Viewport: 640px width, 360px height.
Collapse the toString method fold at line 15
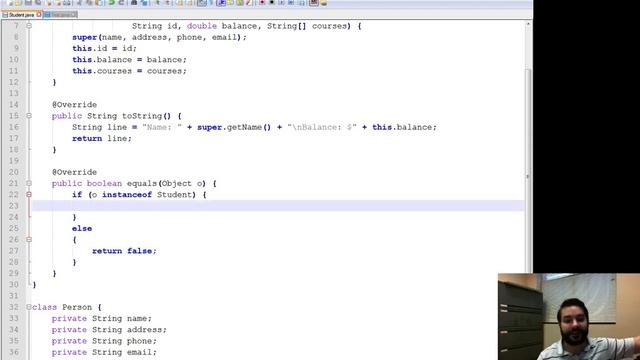pyautogui.click(x=29, y=116)
